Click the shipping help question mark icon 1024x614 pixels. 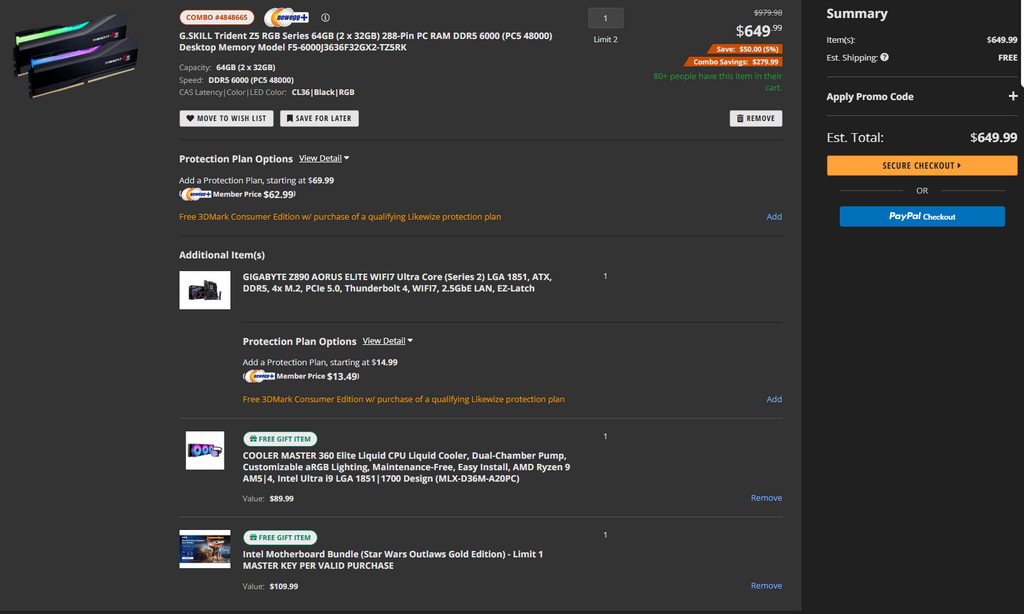click(884, 57)
